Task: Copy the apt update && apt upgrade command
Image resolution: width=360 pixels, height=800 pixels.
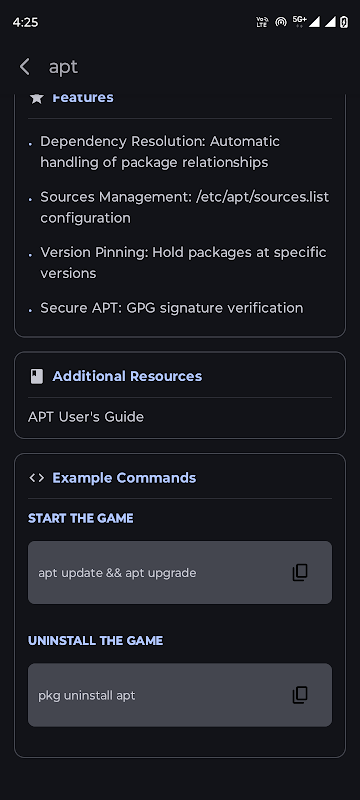Action: click(300, 572)
